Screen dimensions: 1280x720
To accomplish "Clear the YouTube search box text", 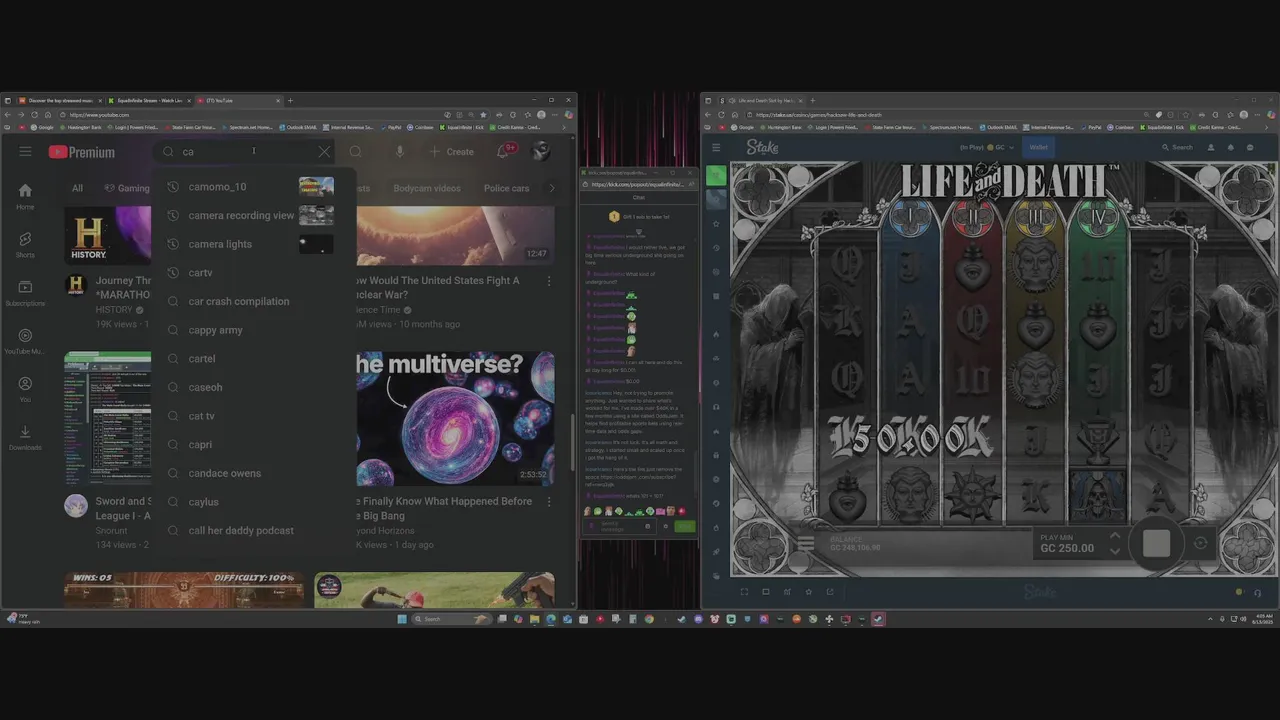I will tap(324, 152).
